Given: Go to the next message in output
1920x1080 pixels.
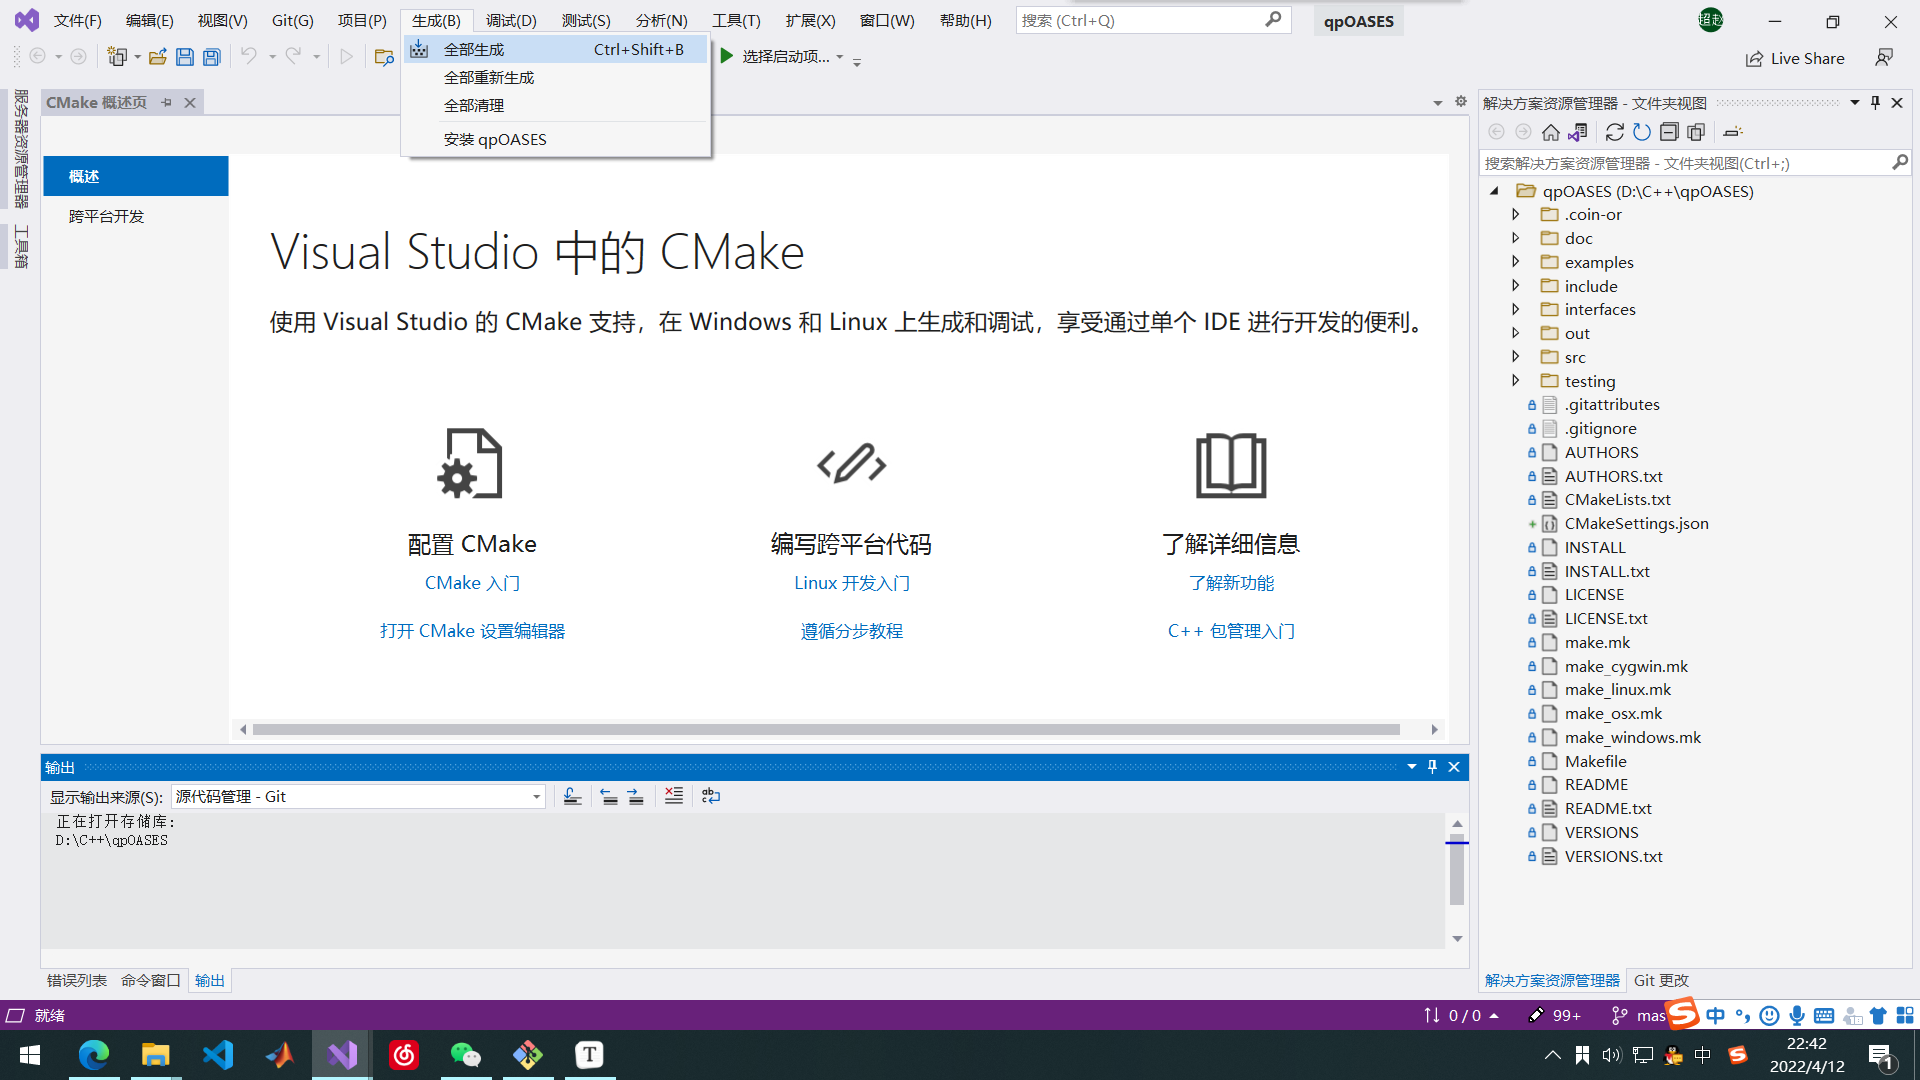Looking at the screenshot, I should [636, 796].
